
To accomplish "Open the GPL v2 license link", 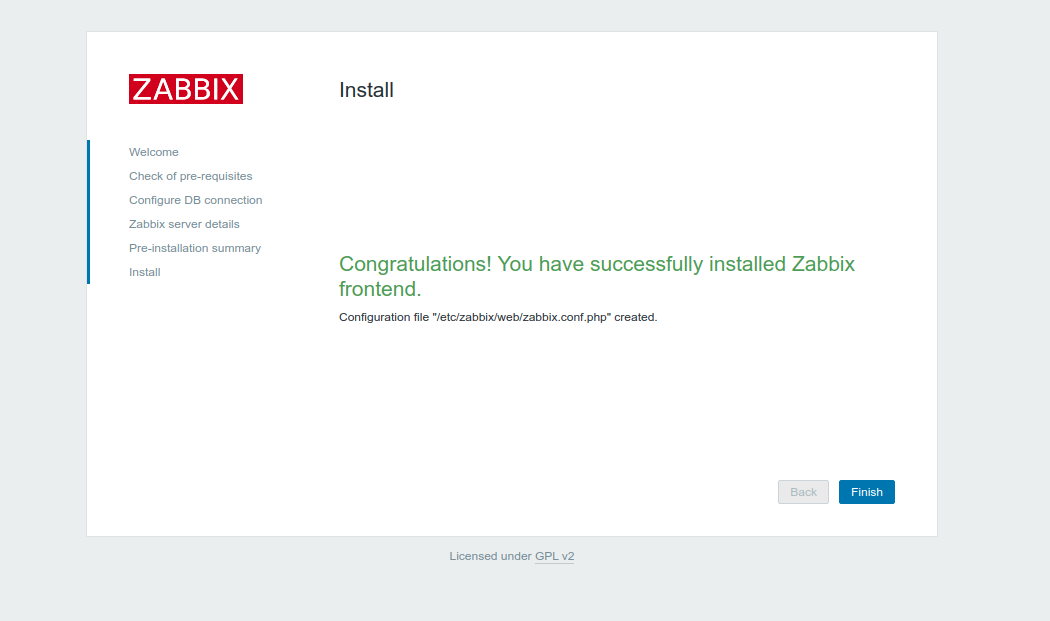I will tap(554, 557).
